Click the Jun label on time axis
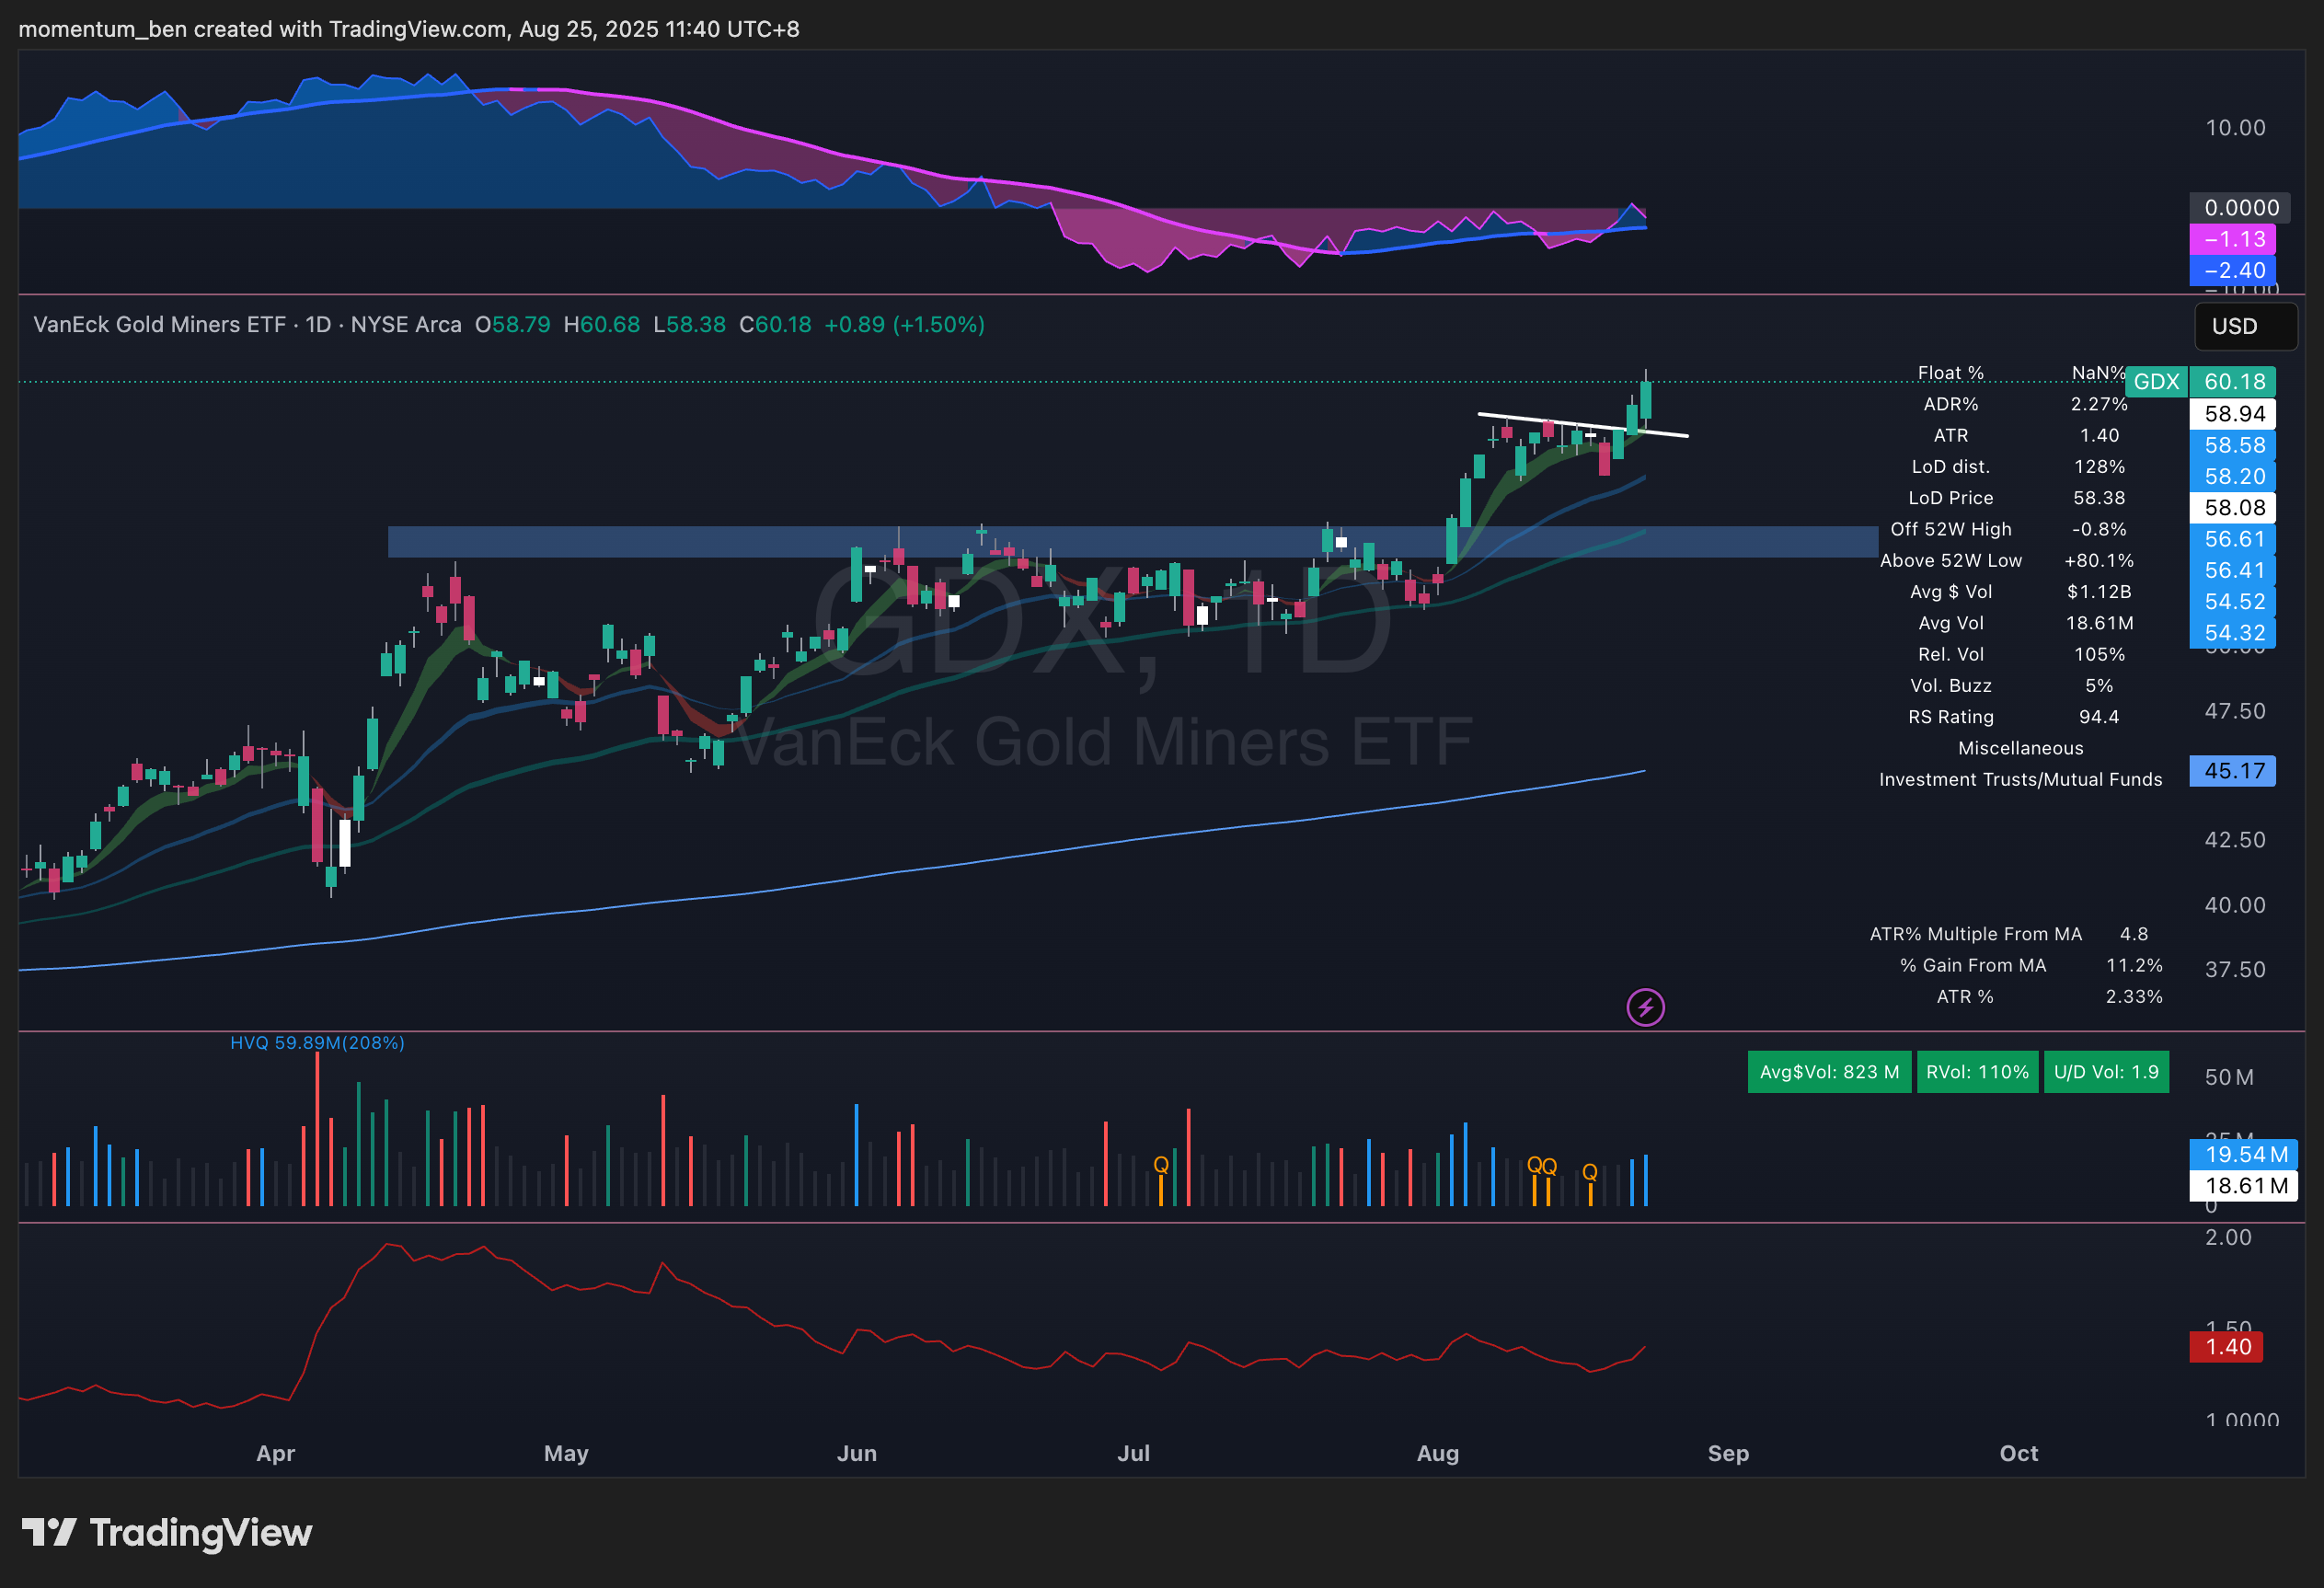 click(856, 1453)
